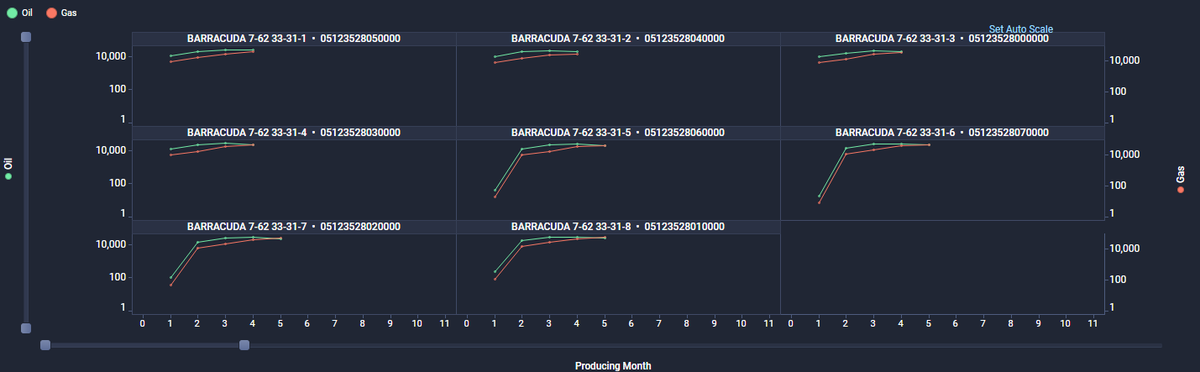Click the top handle of vertical range slider
1200x372 pixels.
tap(26, 36)
